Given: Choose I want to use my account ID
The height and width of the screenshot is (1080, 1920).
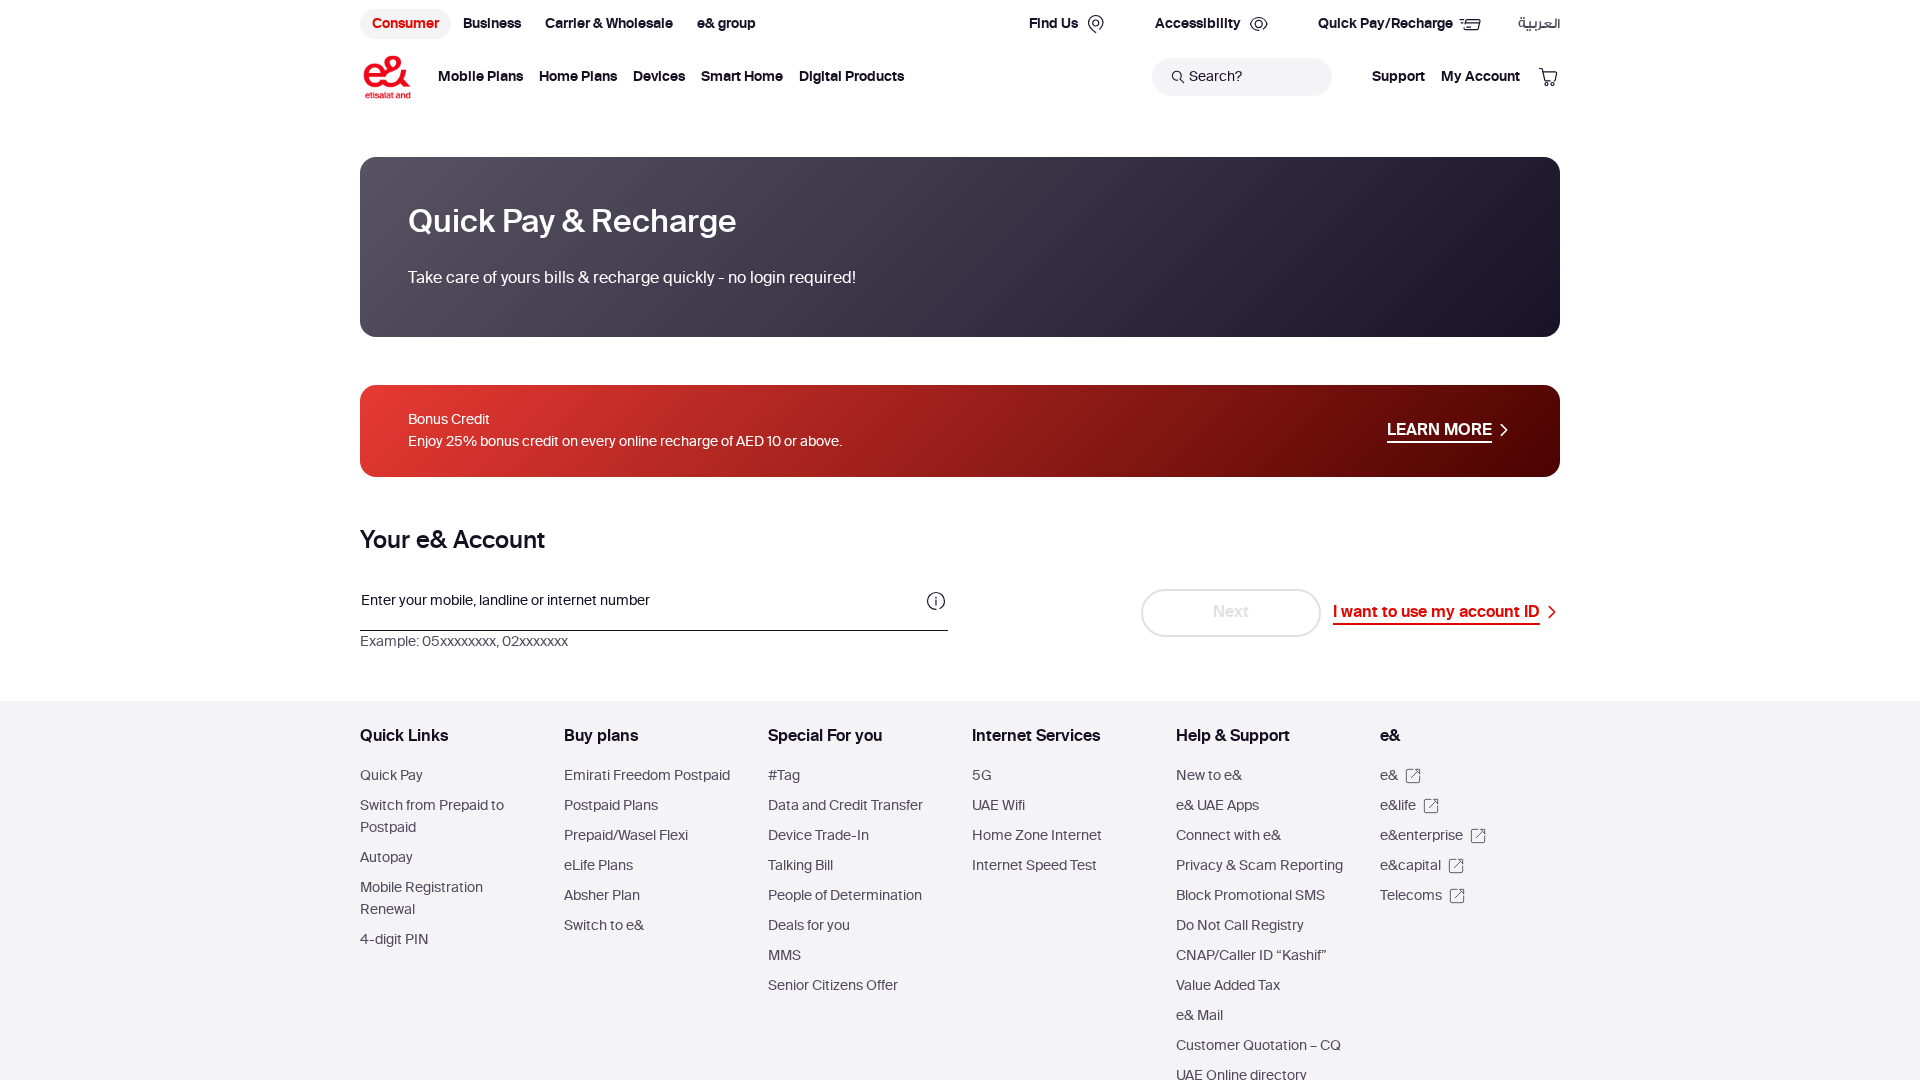Looking at the screenshot, I should click(x=1436, y=612).
